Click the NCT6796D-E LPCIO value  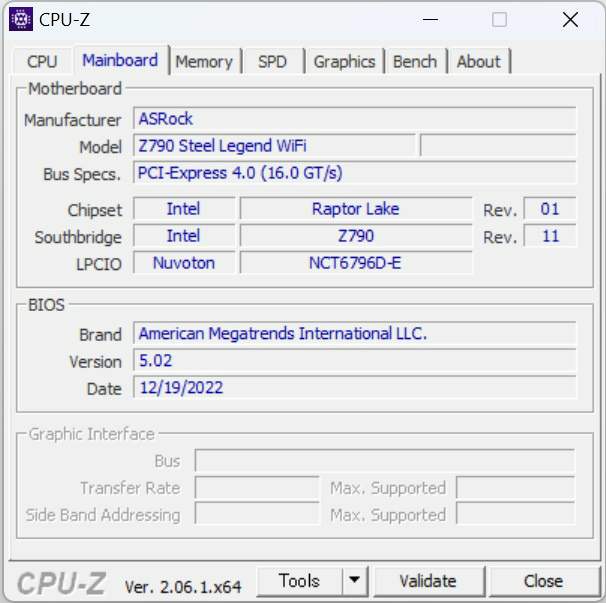pyautogui.click(x=356, y=263)
